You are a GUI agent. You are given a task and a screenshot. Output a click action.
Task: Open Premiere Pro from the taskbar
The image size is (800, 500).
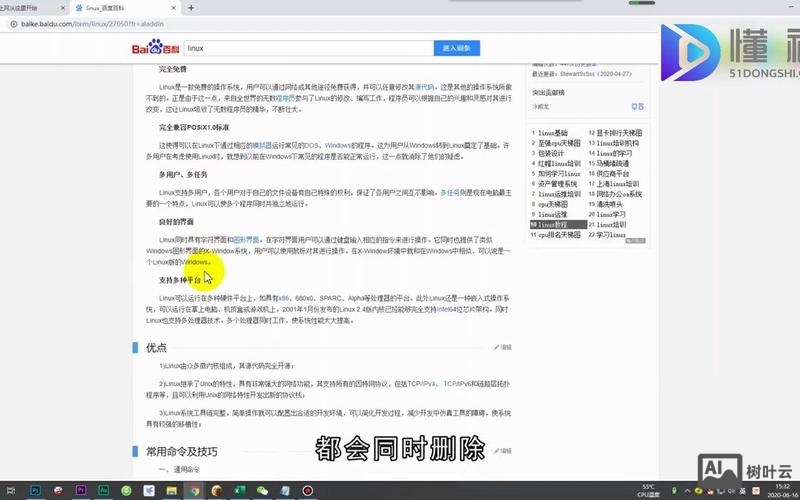pos(81,491)
